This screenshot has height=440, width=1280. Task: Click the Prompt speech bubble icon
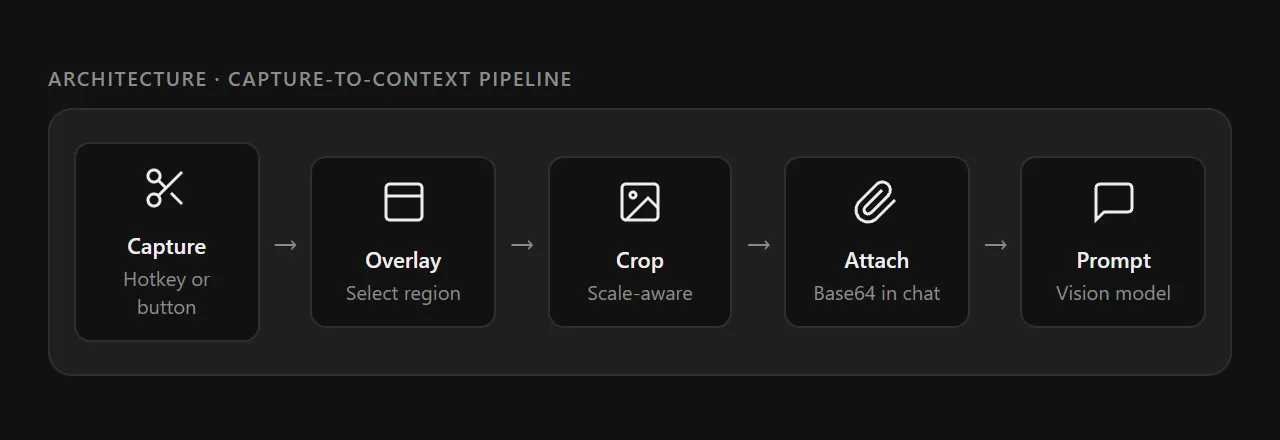pyautogui.click(x=1113, y=201)
